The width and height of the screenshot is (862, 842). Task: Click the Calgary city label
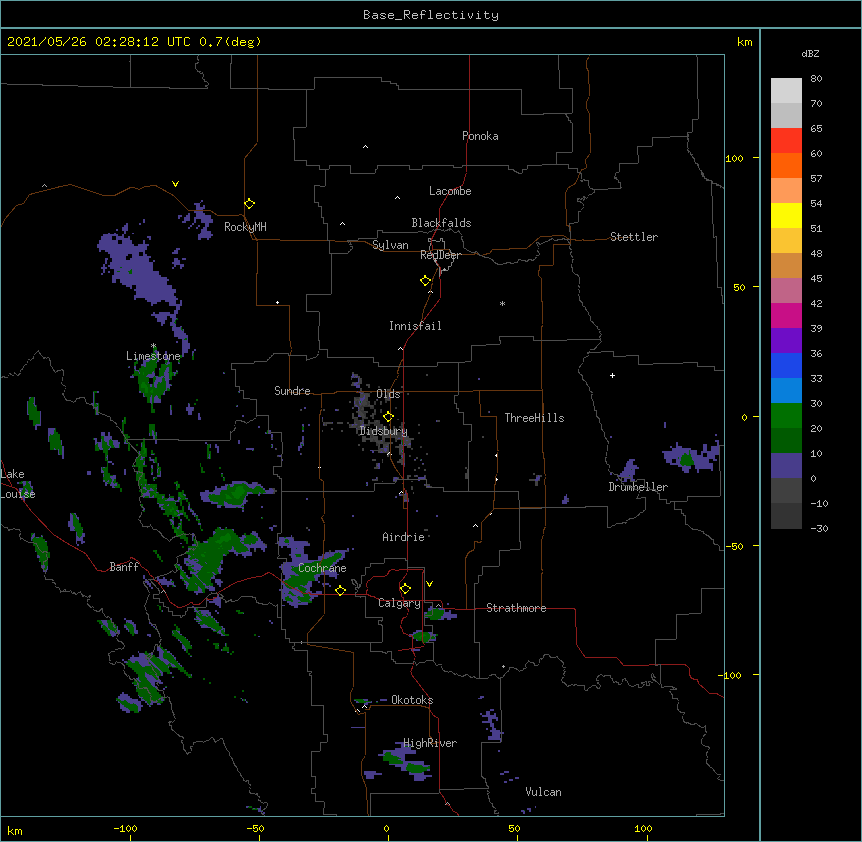click(x=399, y=603)
